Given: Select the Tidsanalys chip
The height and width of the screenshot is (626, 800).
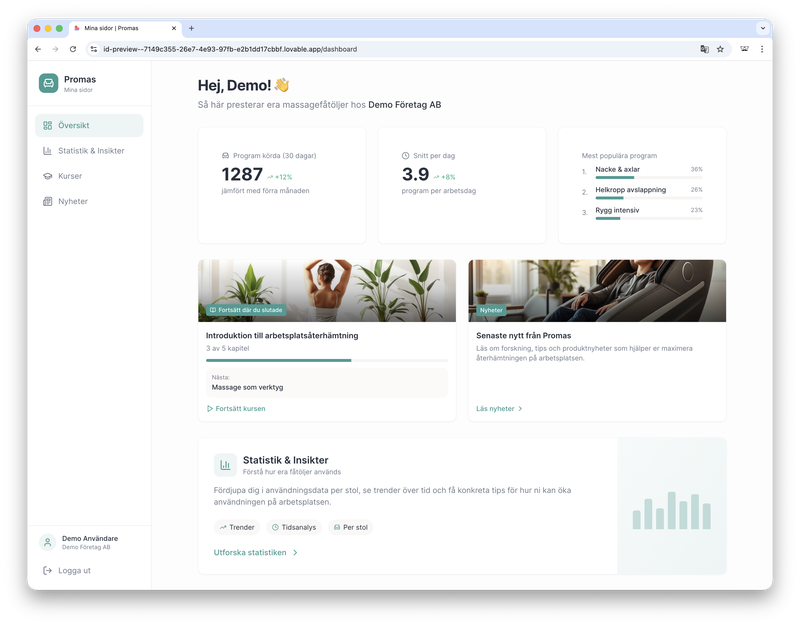Looking at the screenshot, I should 294,527.
